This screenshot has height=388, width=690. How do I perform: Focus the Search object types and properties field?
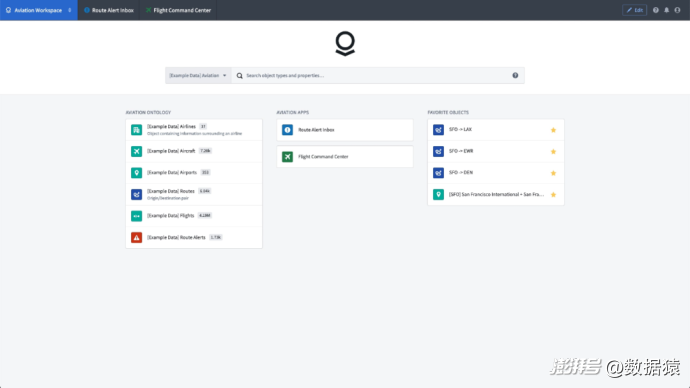click(x=378, y=75)
